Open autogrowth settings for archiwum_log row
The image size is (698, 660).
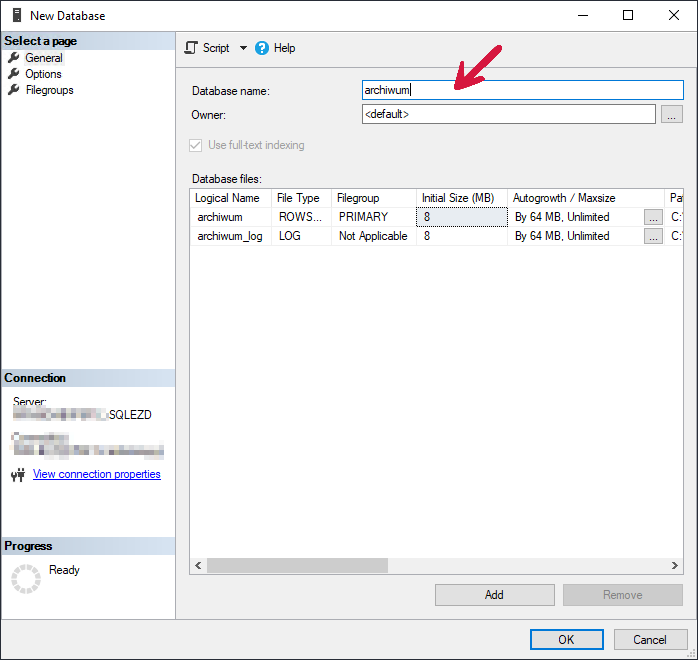653,236
